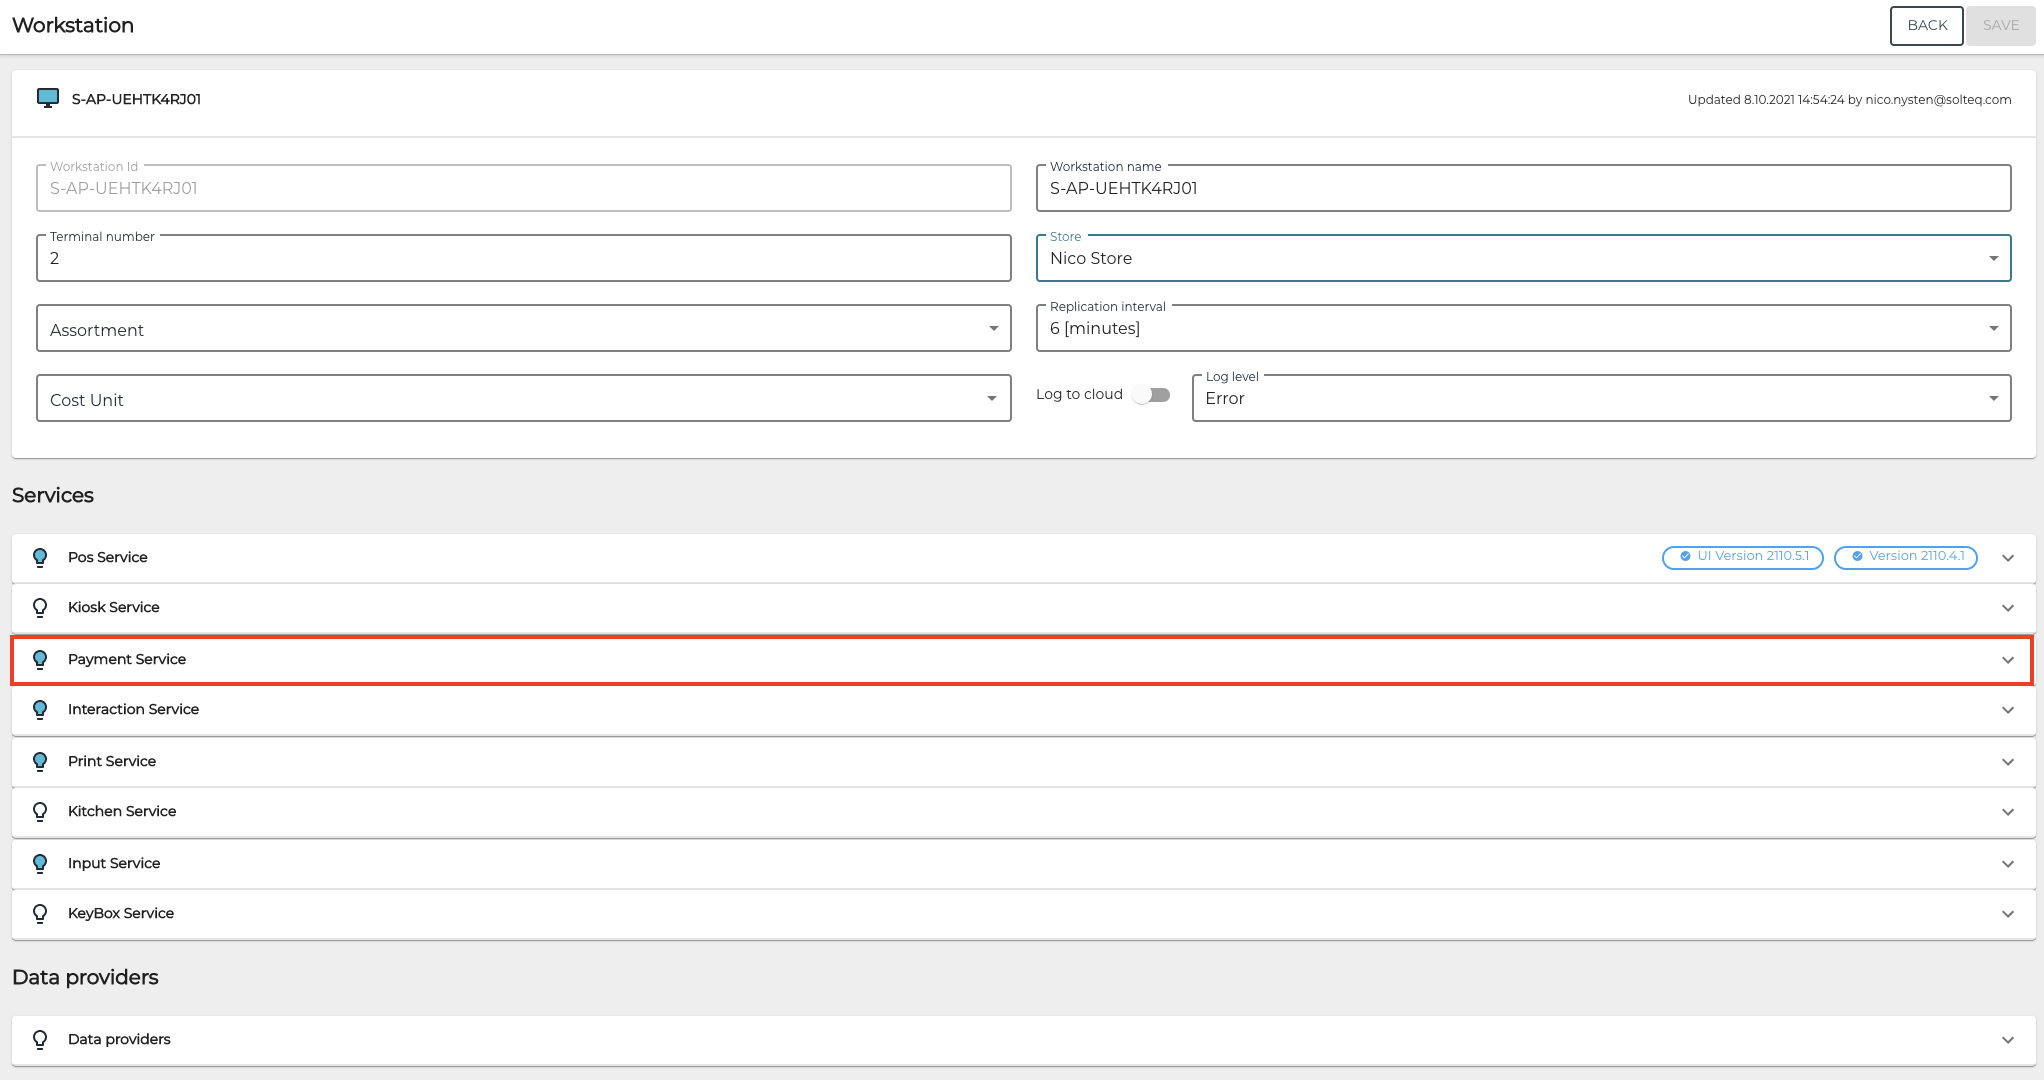Click the Workstation name input field
The height and width of the screenshot is (1080, 2044).
point(1522,188)
